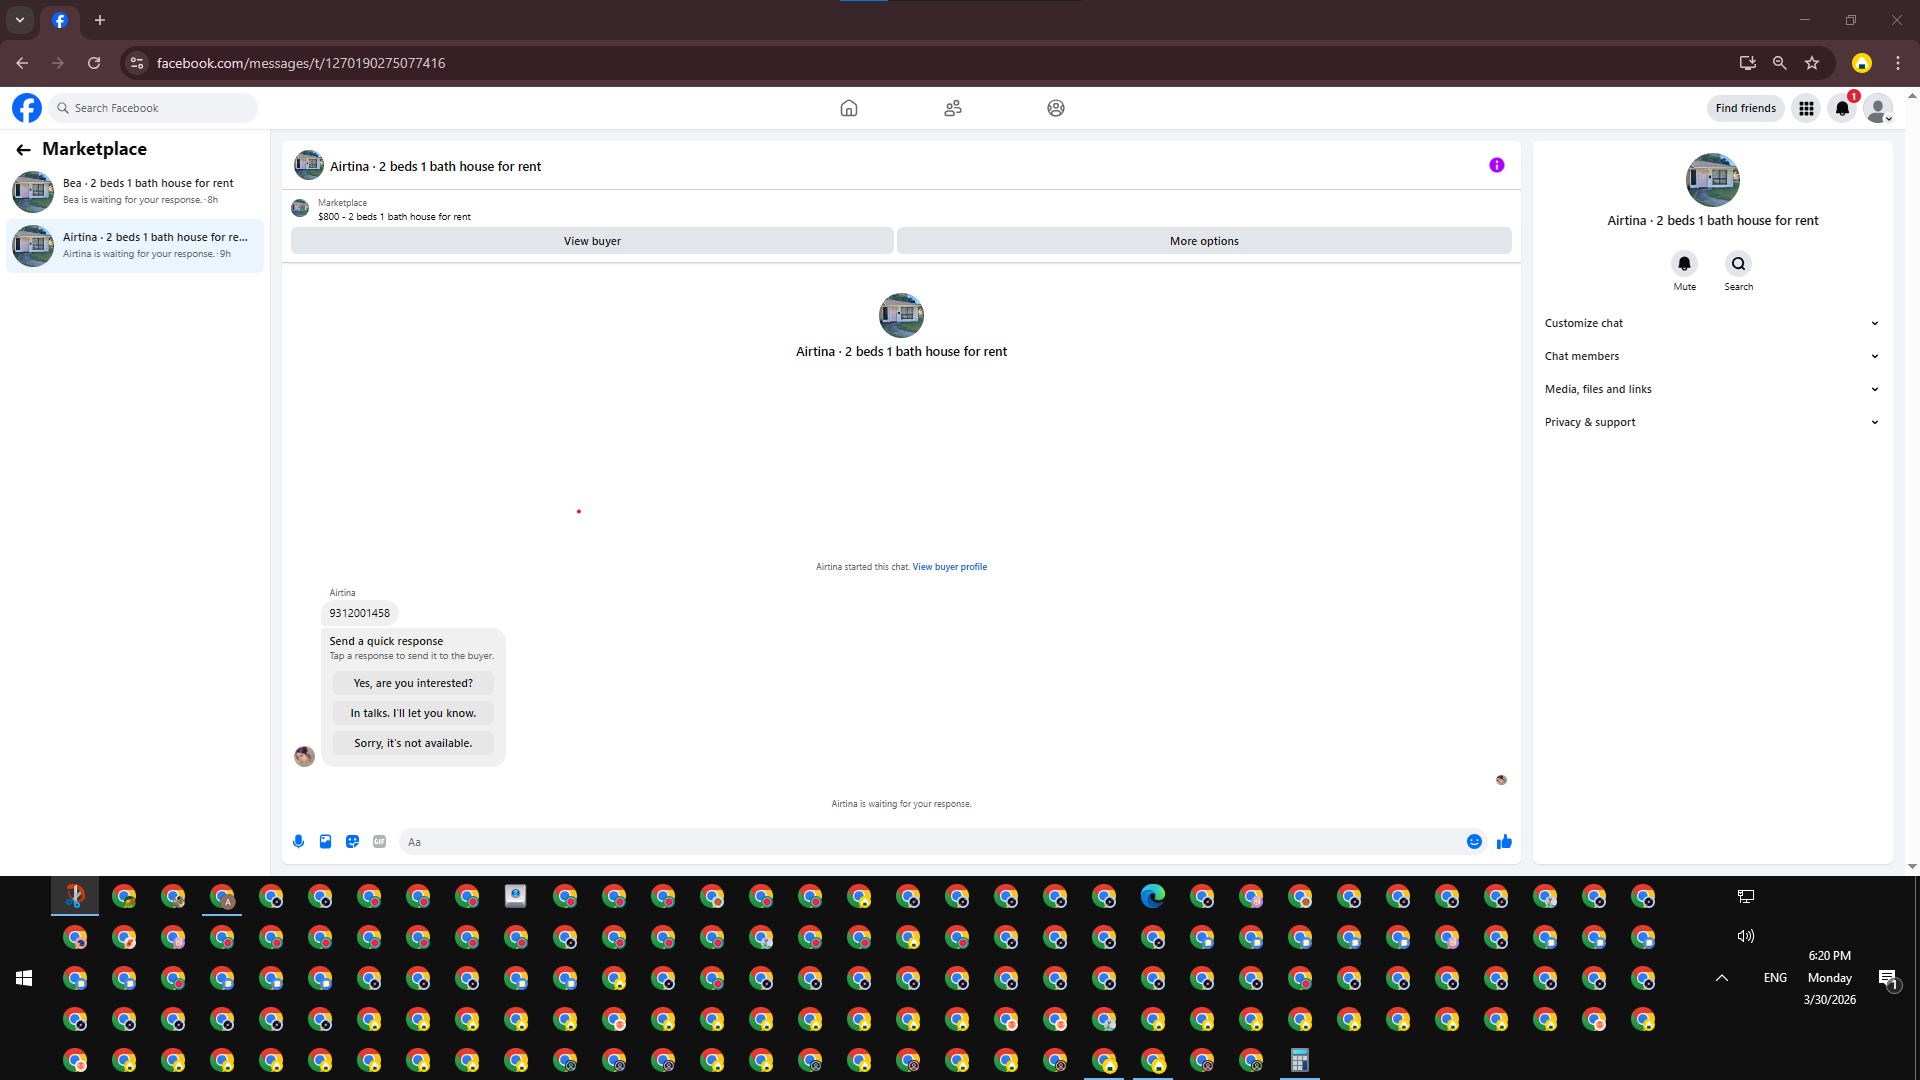Screen dimensions: 1920x1080
Task: Click the Aa message input field
Action: pyautogui.click(x=930, y=842)
